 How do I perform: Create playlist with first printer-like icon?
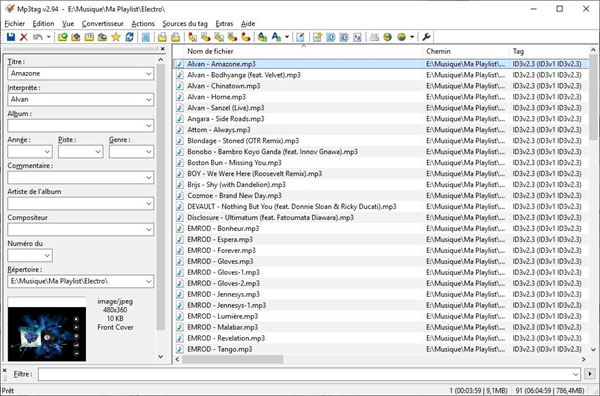point(162,37)
